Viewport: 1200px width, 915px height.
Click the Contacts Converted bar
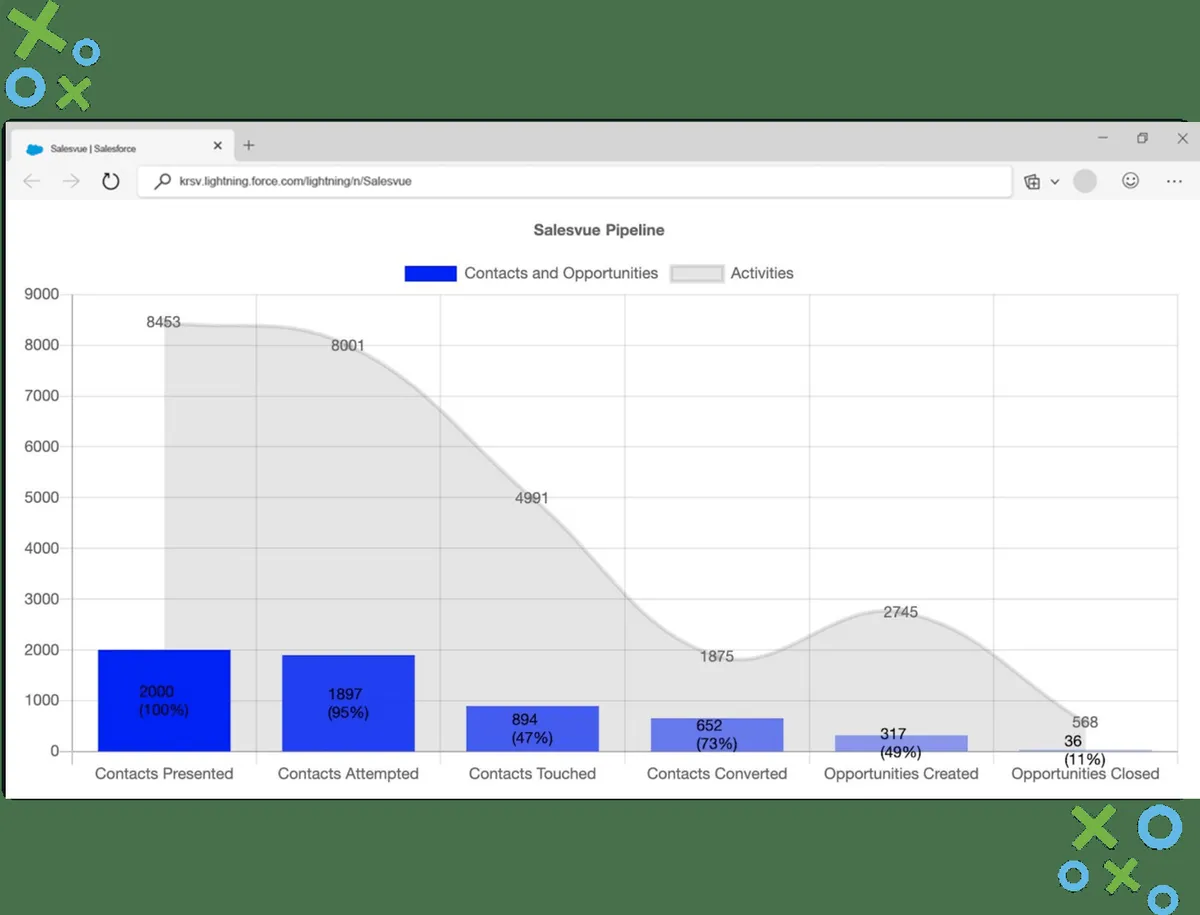[x=717, y=734]
